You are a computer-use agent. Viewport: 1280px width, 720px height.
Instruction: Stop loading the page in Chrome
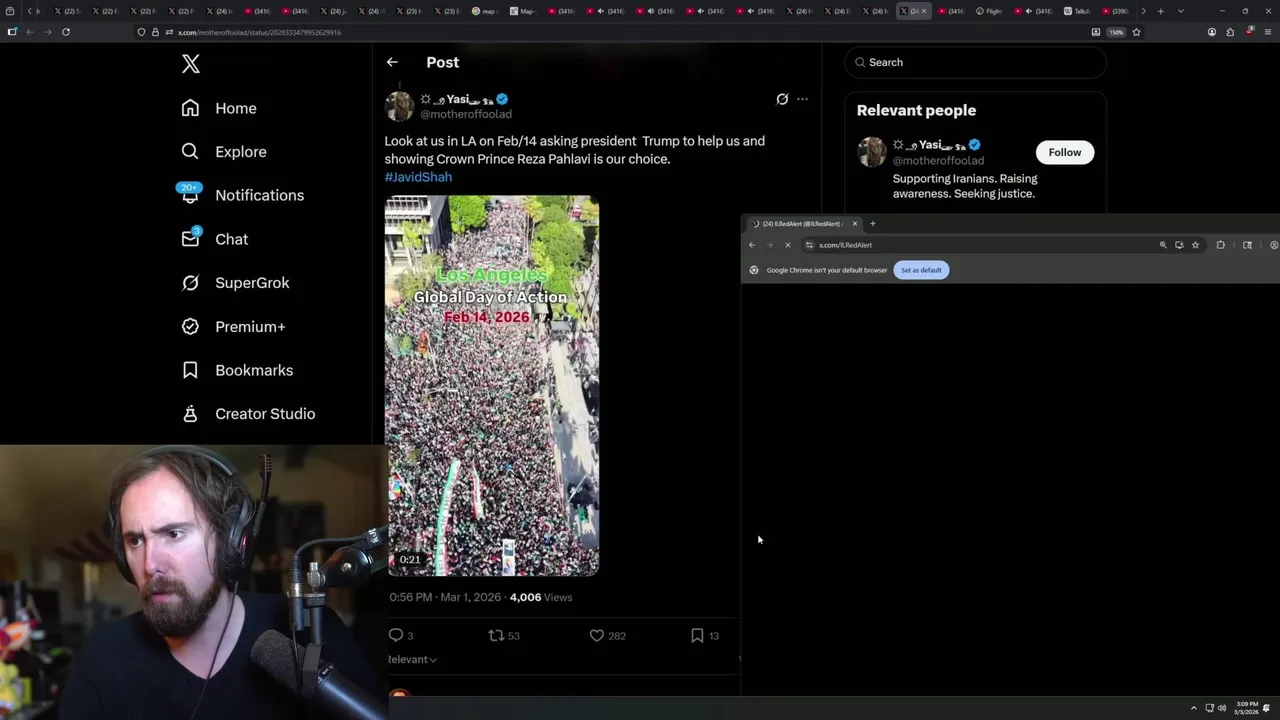(x=787, y=245)
